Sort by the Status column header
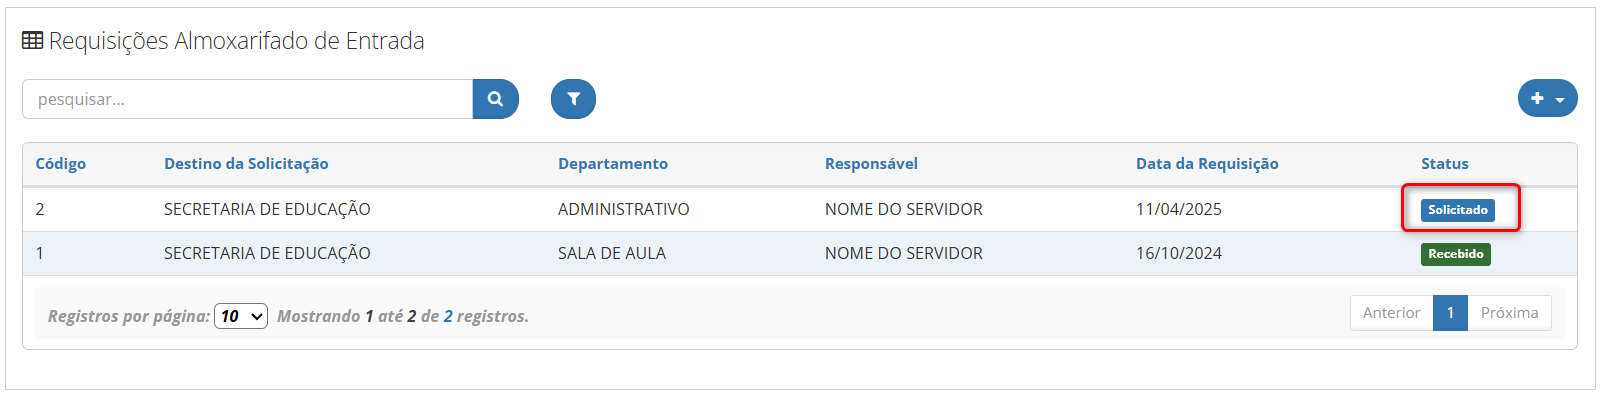 [1445, 164]
